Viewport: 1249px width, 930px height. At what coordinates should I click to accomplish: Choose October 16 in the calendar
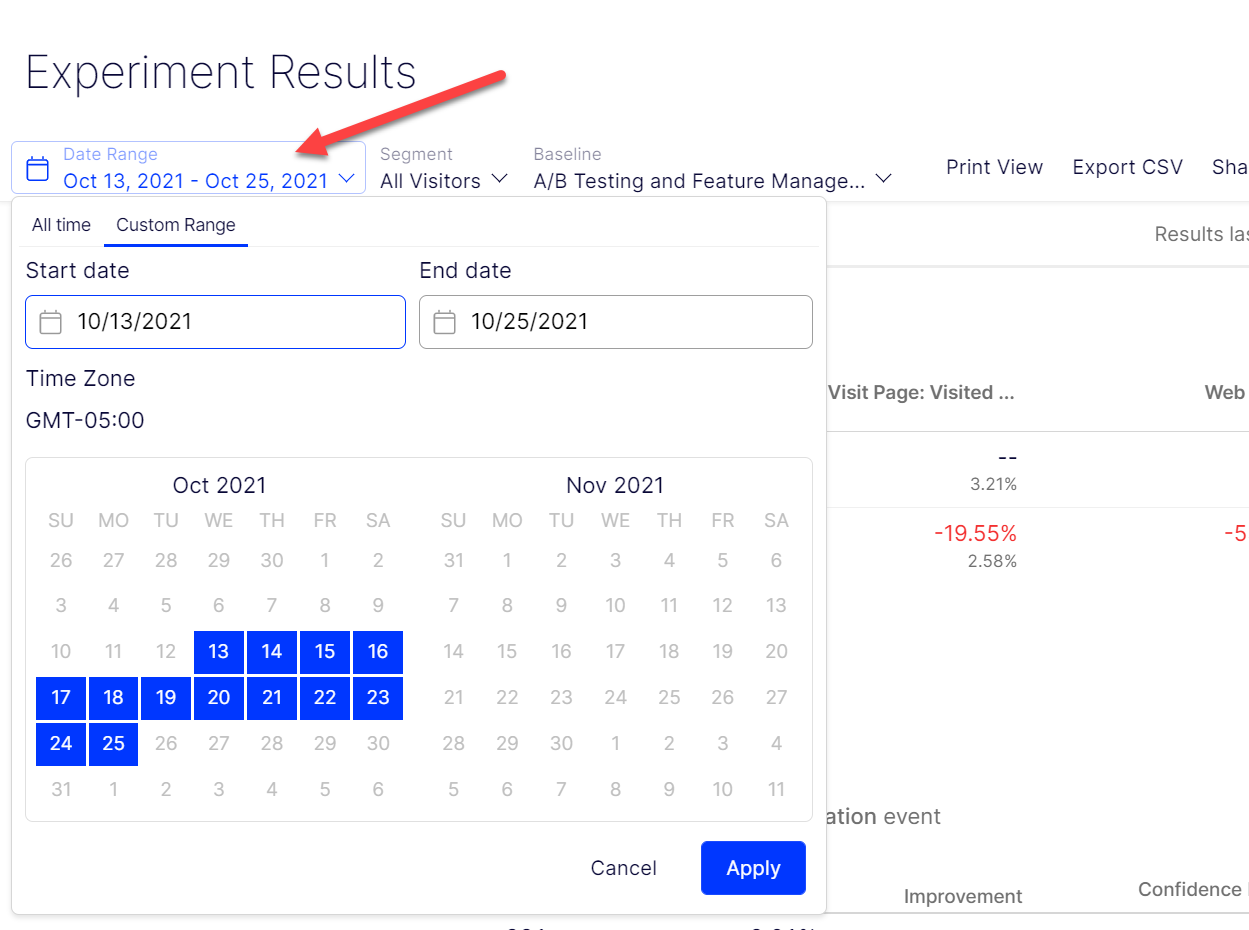[x=378, y=652]
